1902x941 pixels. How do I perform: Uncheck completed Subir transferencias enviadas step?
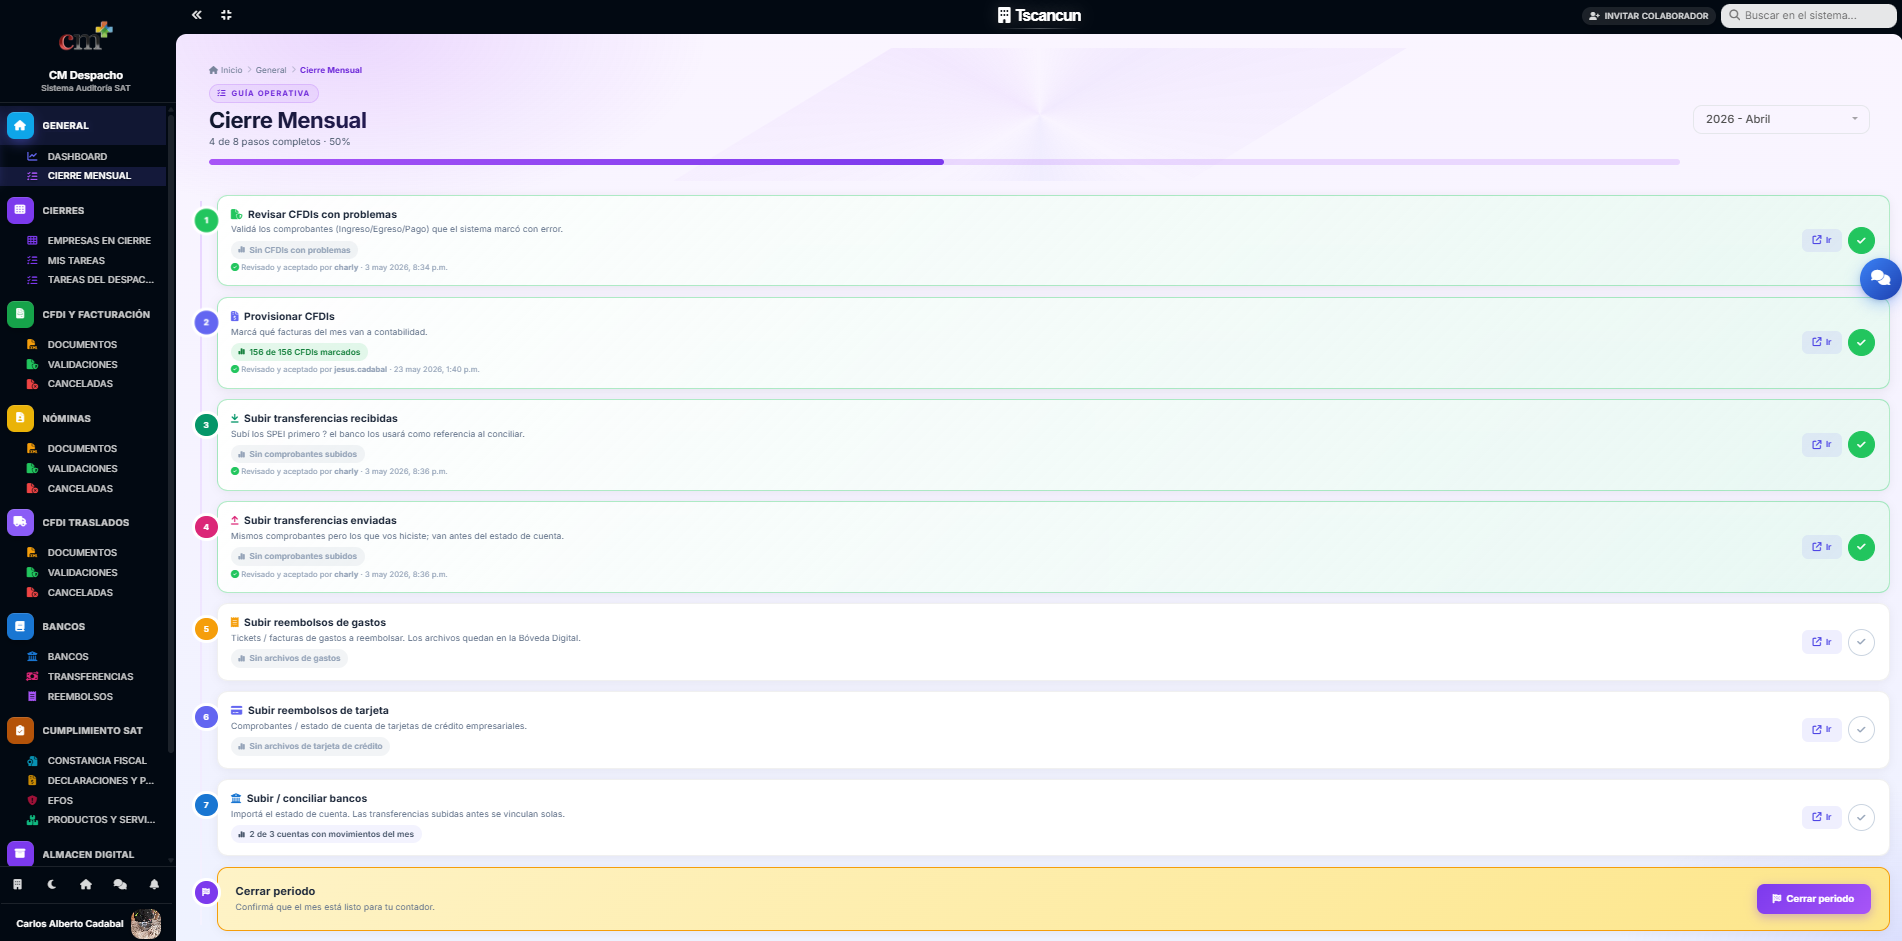click(1861, 547)
